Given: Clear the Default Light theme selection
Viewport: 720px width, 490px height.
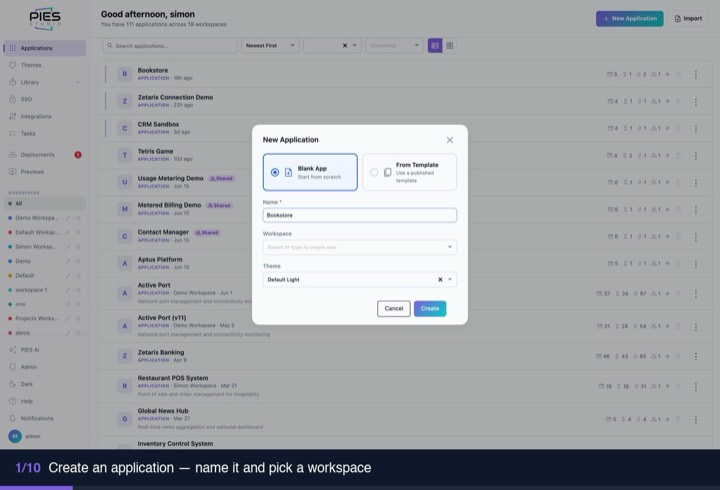Looking at the screenshot, I should pyautogui.click(x=440, y=279).
